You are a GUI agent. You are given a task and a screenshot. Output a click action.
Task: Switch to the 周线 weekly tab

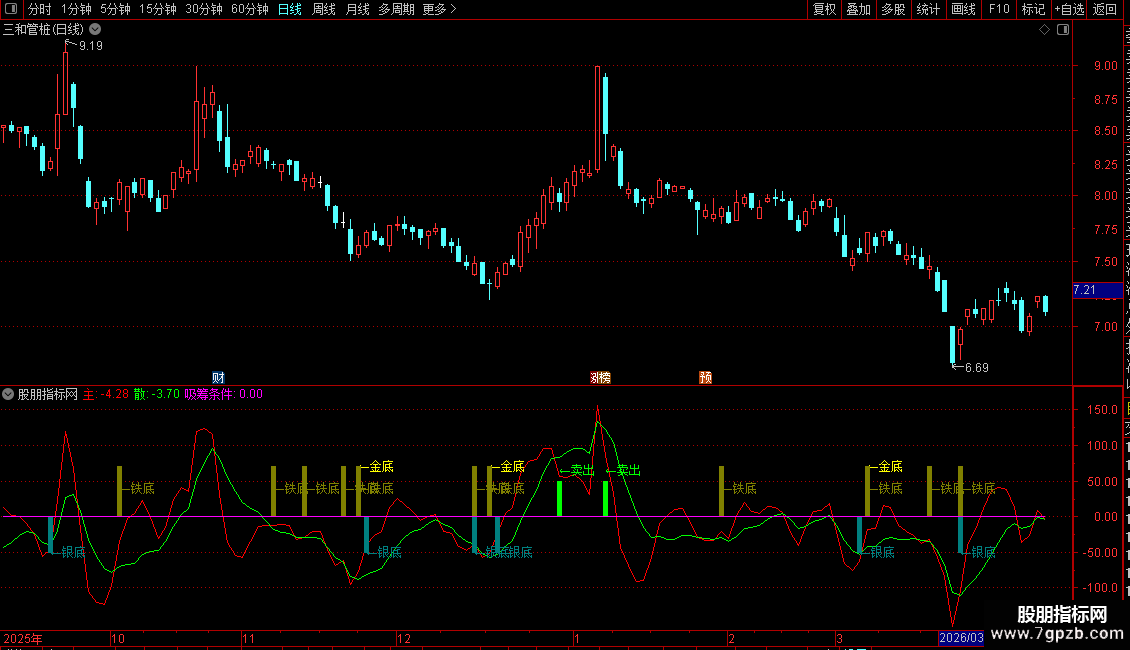coord(324,9)
